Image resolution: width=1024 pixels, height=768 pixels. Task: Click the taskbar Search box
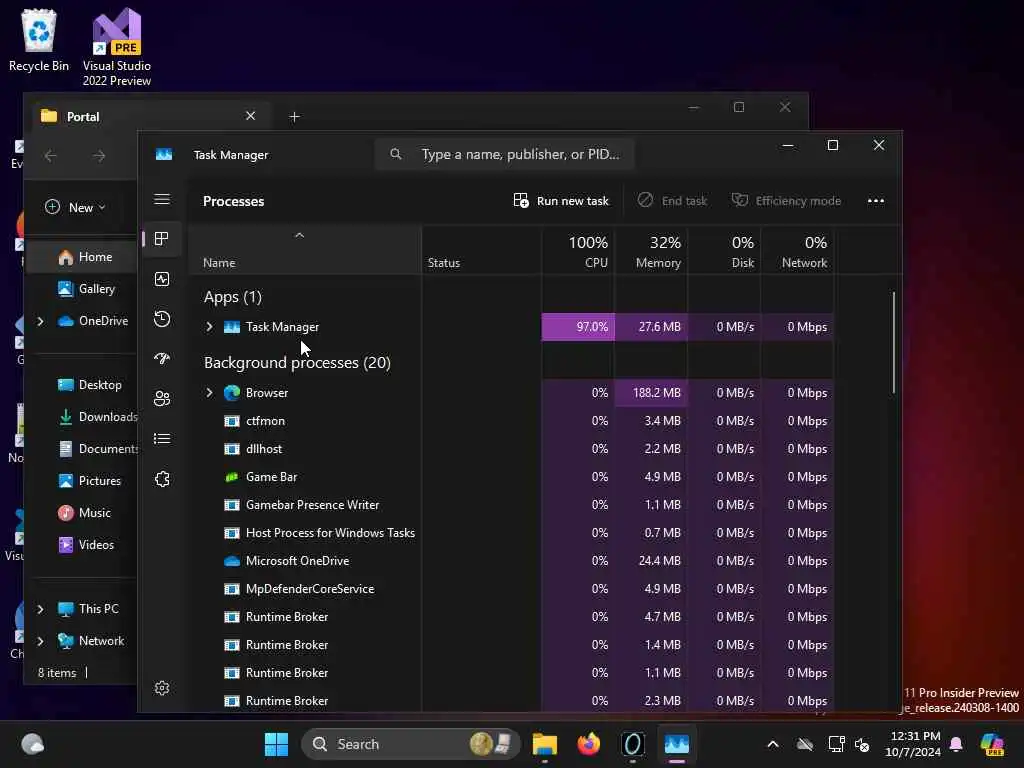(410, 744)
